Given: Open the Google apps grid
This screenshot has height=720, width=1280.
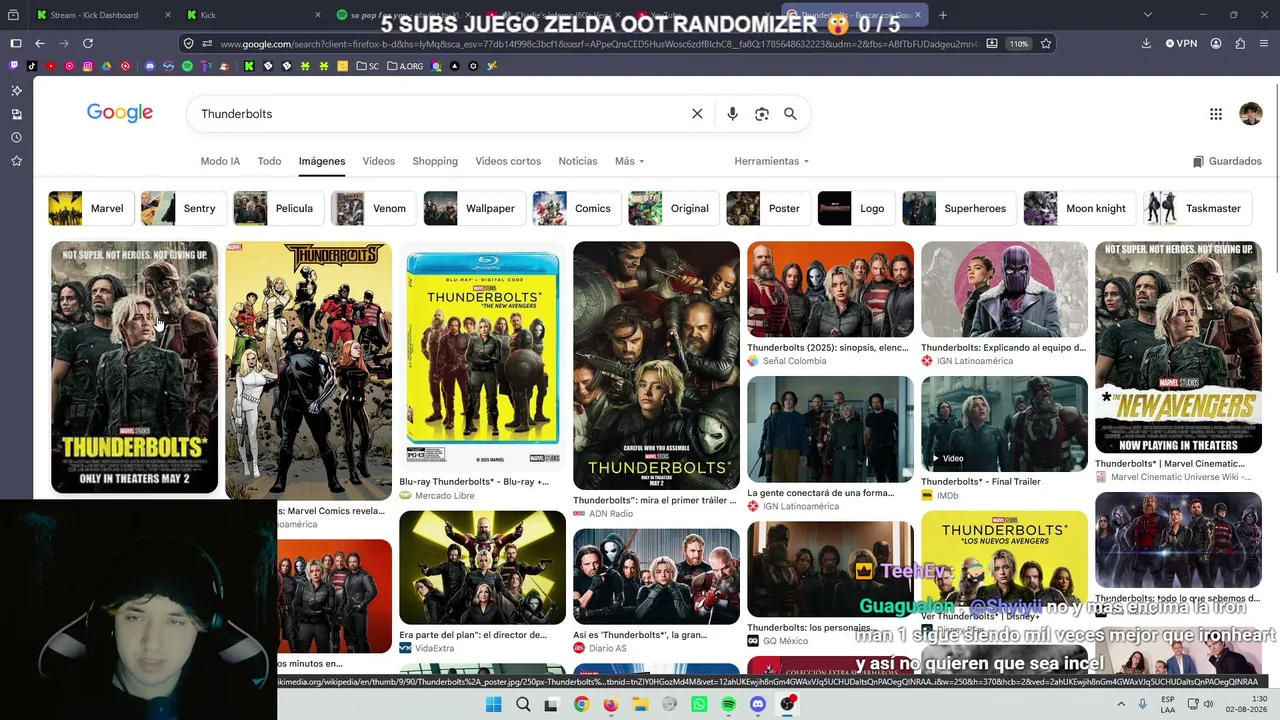Looking at the screenshot, I should click(1216, 114).
